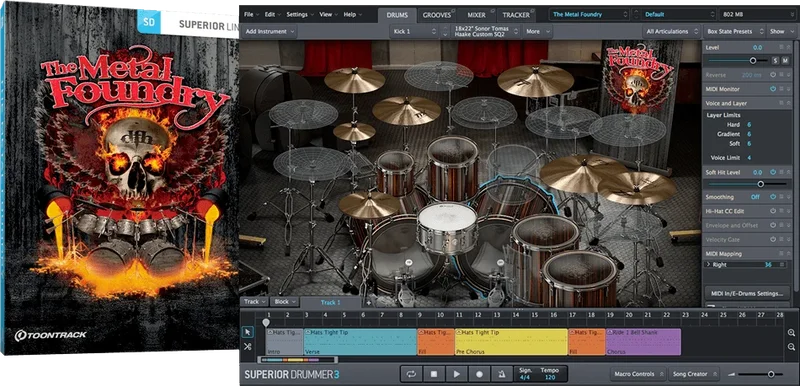Click the Play button
Image resolution: width=800 pixels, height=386 pixels.
[x=457, y=374]
